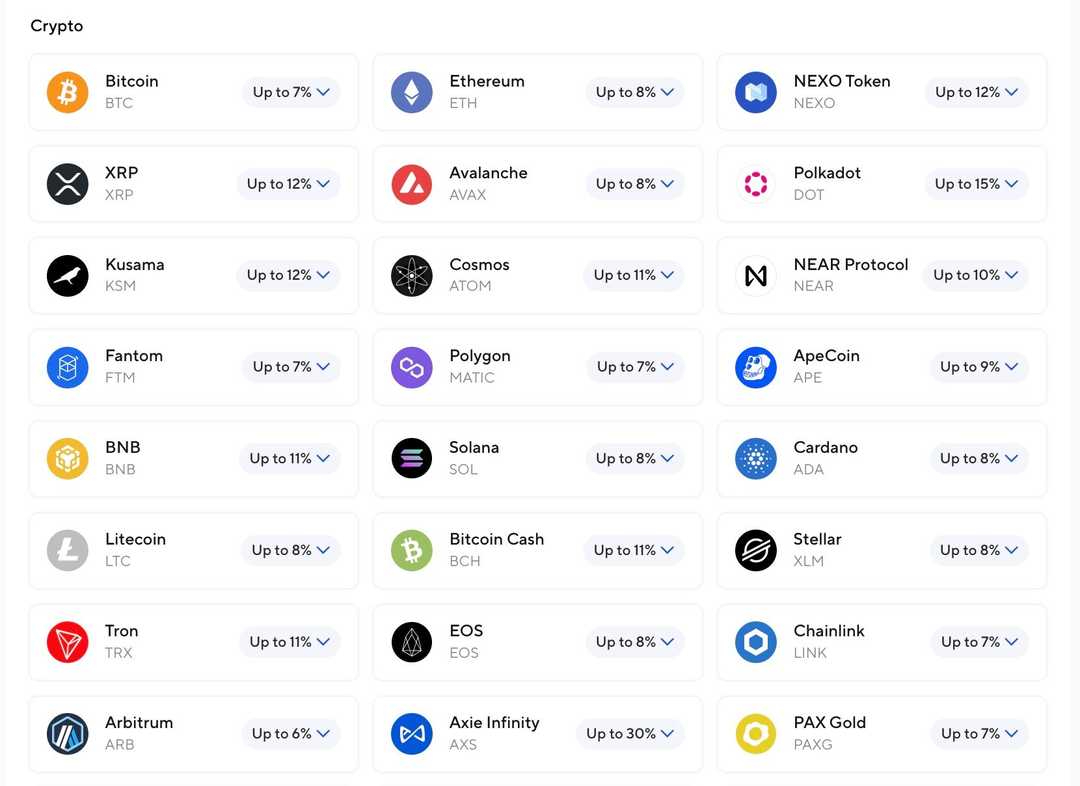Viewport: 1080px width, 786px height.
Task: Open the Arbitrum name label
Action: [x=139, y=722]
